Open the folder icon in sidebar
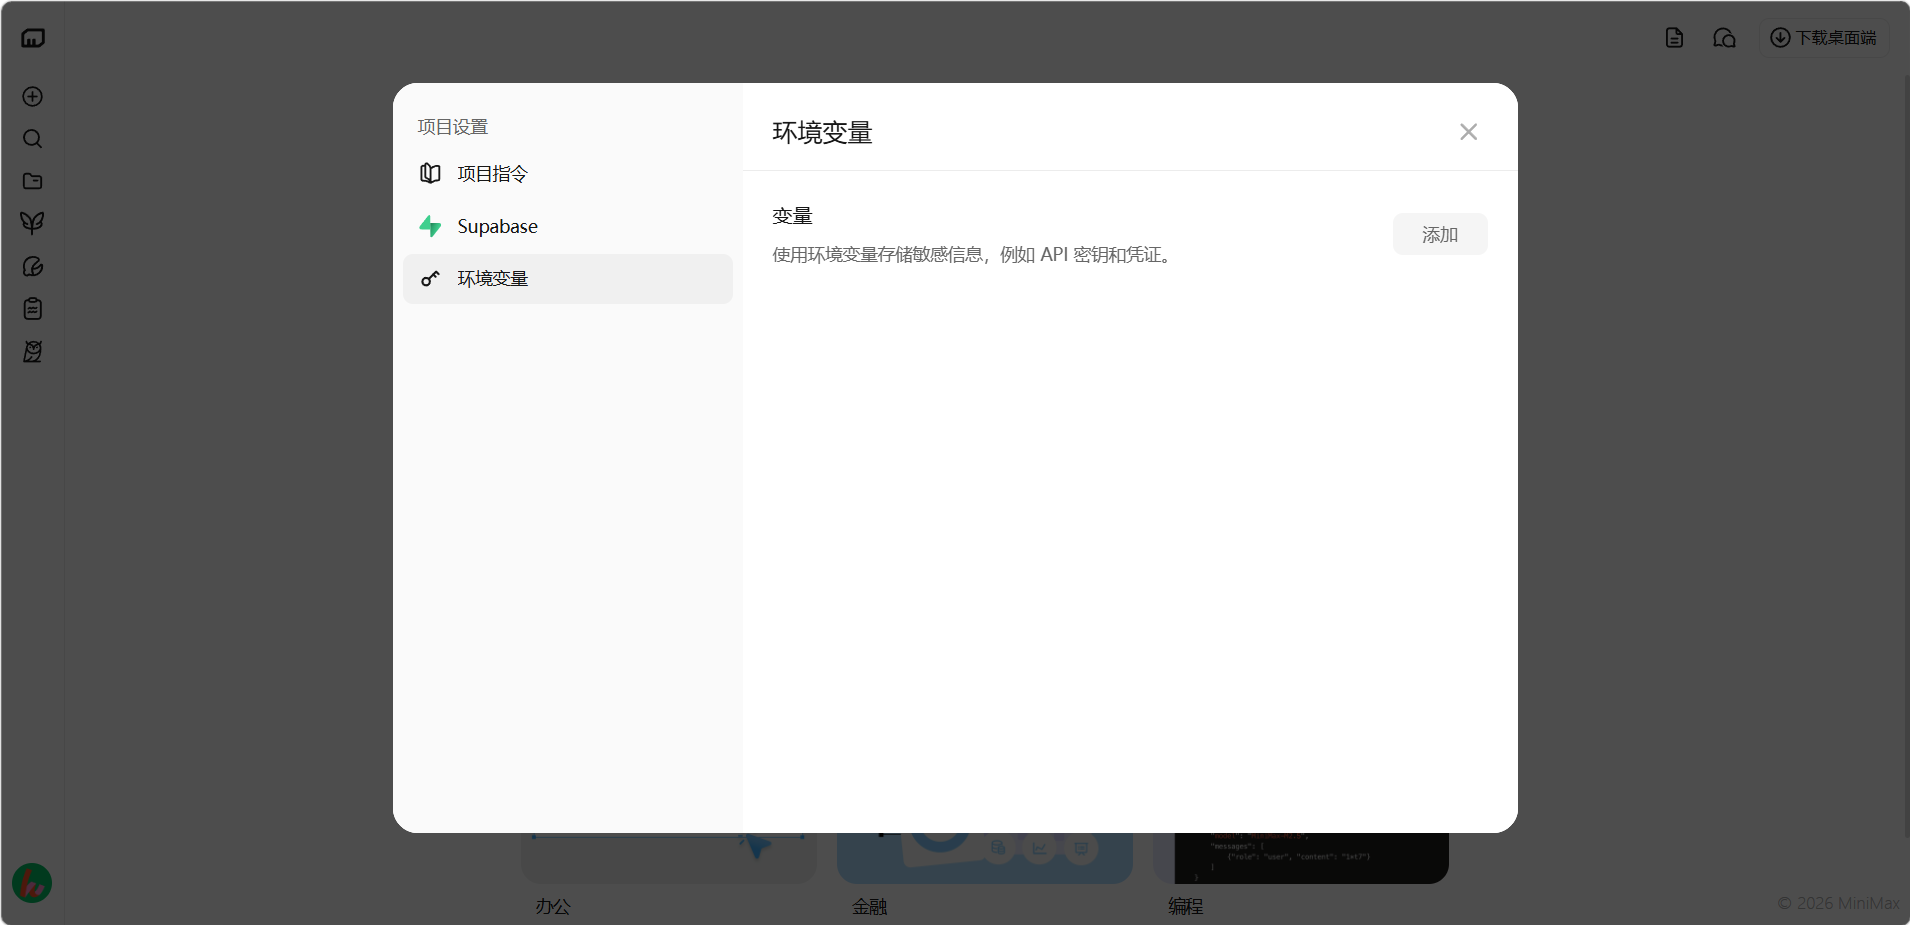 [33, 181]
